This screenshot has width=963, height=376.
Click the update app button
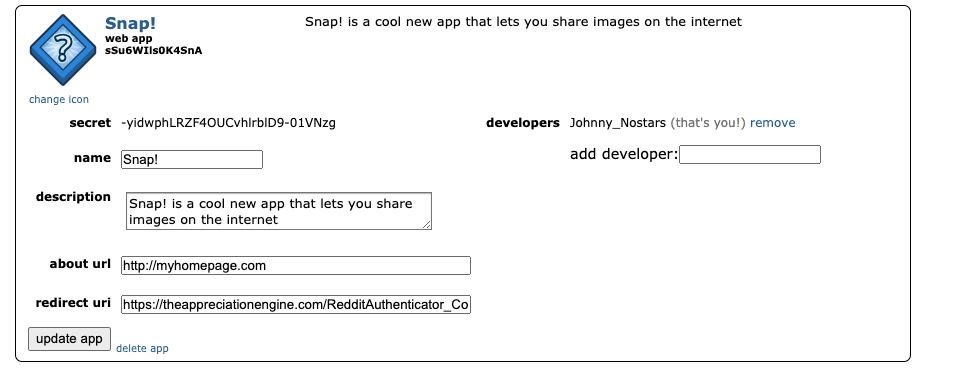pyautogui.click(x=69, y=339)
